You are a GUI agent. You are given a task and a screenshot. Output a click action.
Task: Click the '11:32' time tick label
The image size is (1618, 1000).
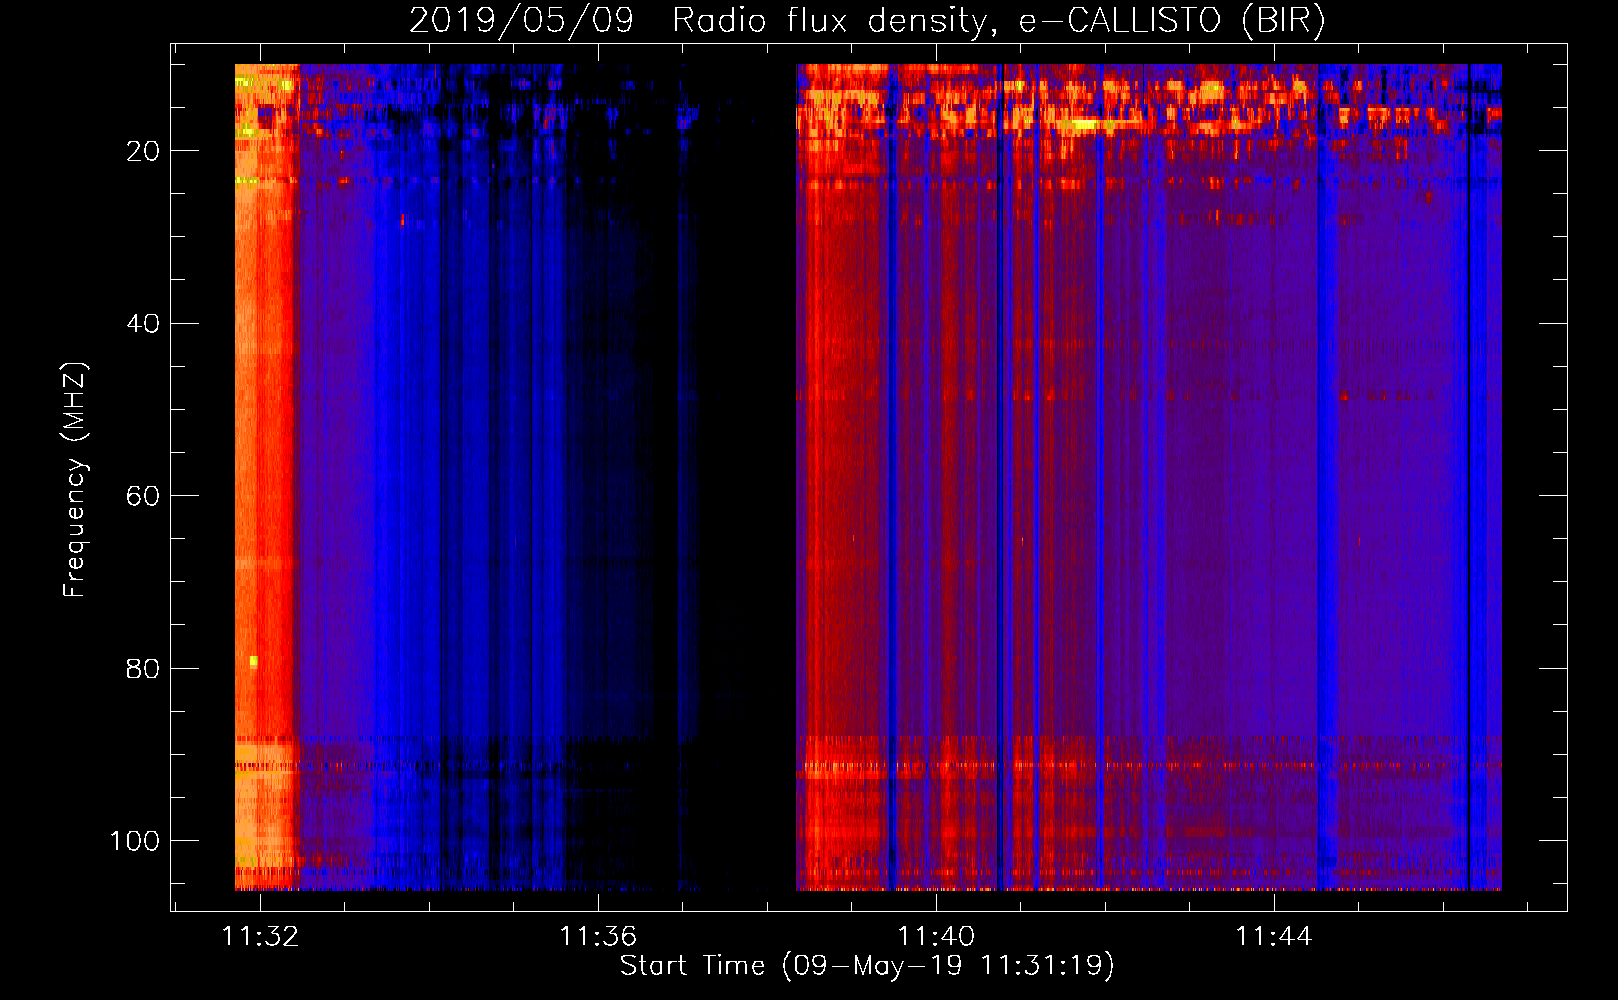click(x=260, y=937)
